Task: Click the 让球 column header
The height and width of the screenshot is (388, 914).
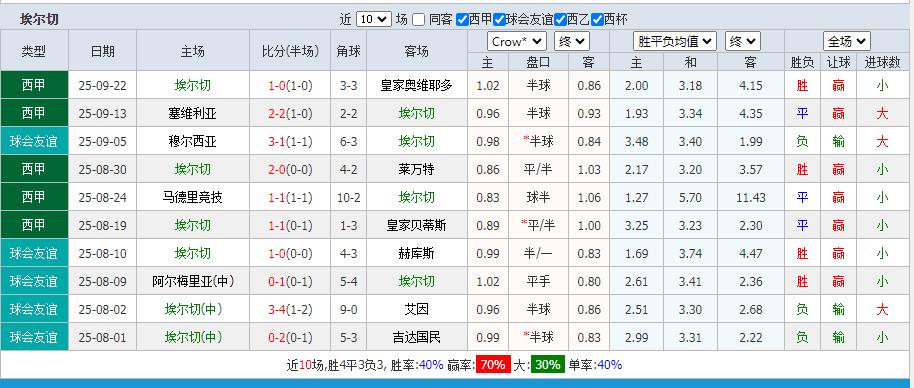Action: coord(838,62)
